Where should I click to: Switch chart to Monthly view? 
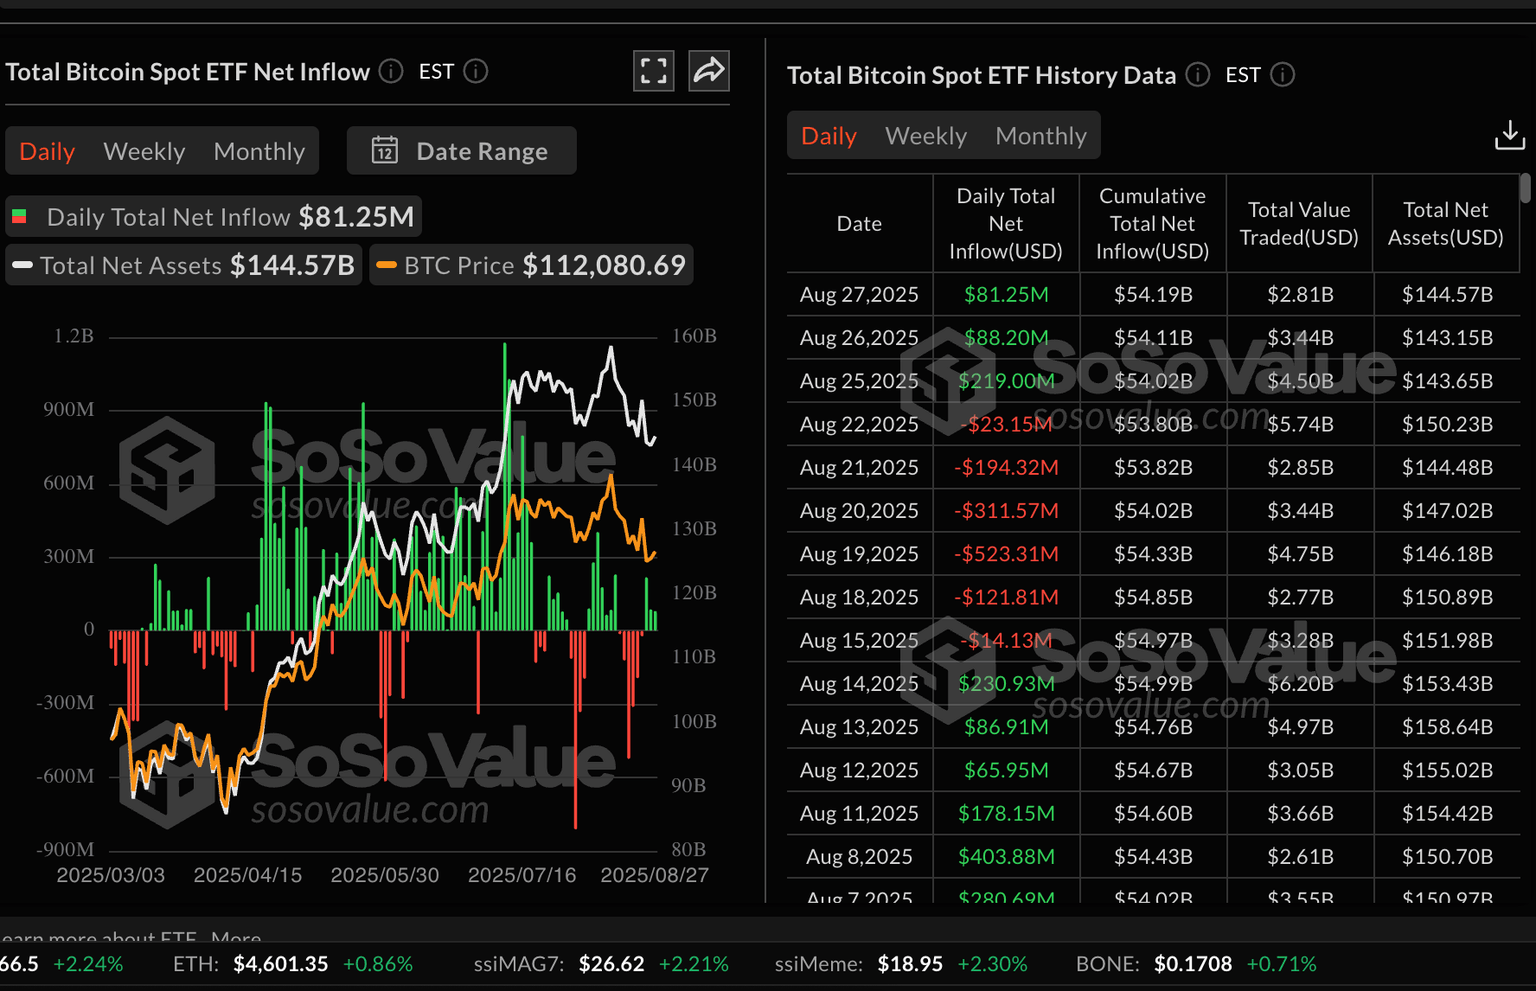(259, 151)
